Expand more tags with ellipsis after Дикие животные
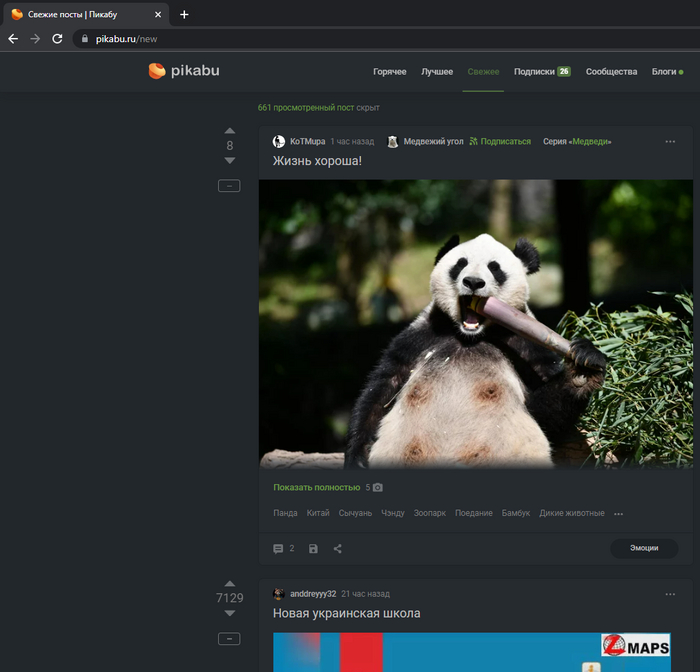700x672 pixels. point(618,514)
